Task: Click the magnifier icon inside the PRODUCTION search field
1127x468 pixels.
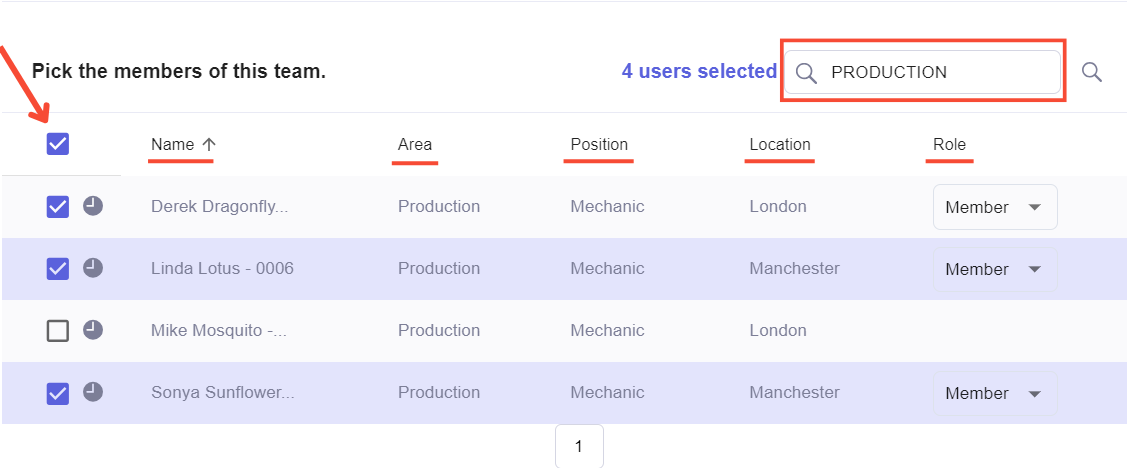Action: [x=807, y=73]
